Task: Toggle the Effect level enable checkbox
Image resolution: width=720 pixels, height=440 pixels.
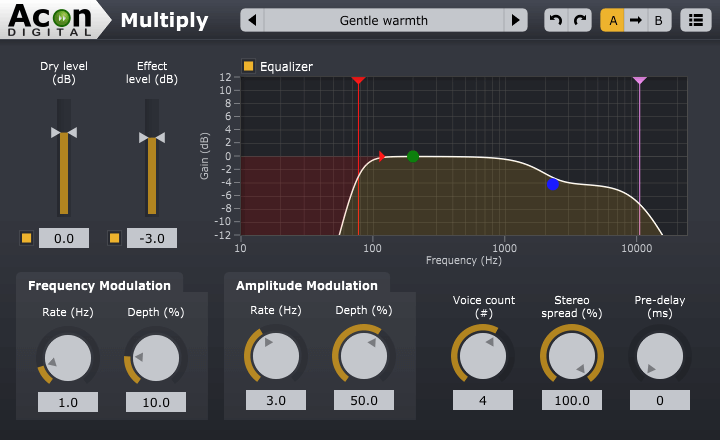Action: point(114,238)
